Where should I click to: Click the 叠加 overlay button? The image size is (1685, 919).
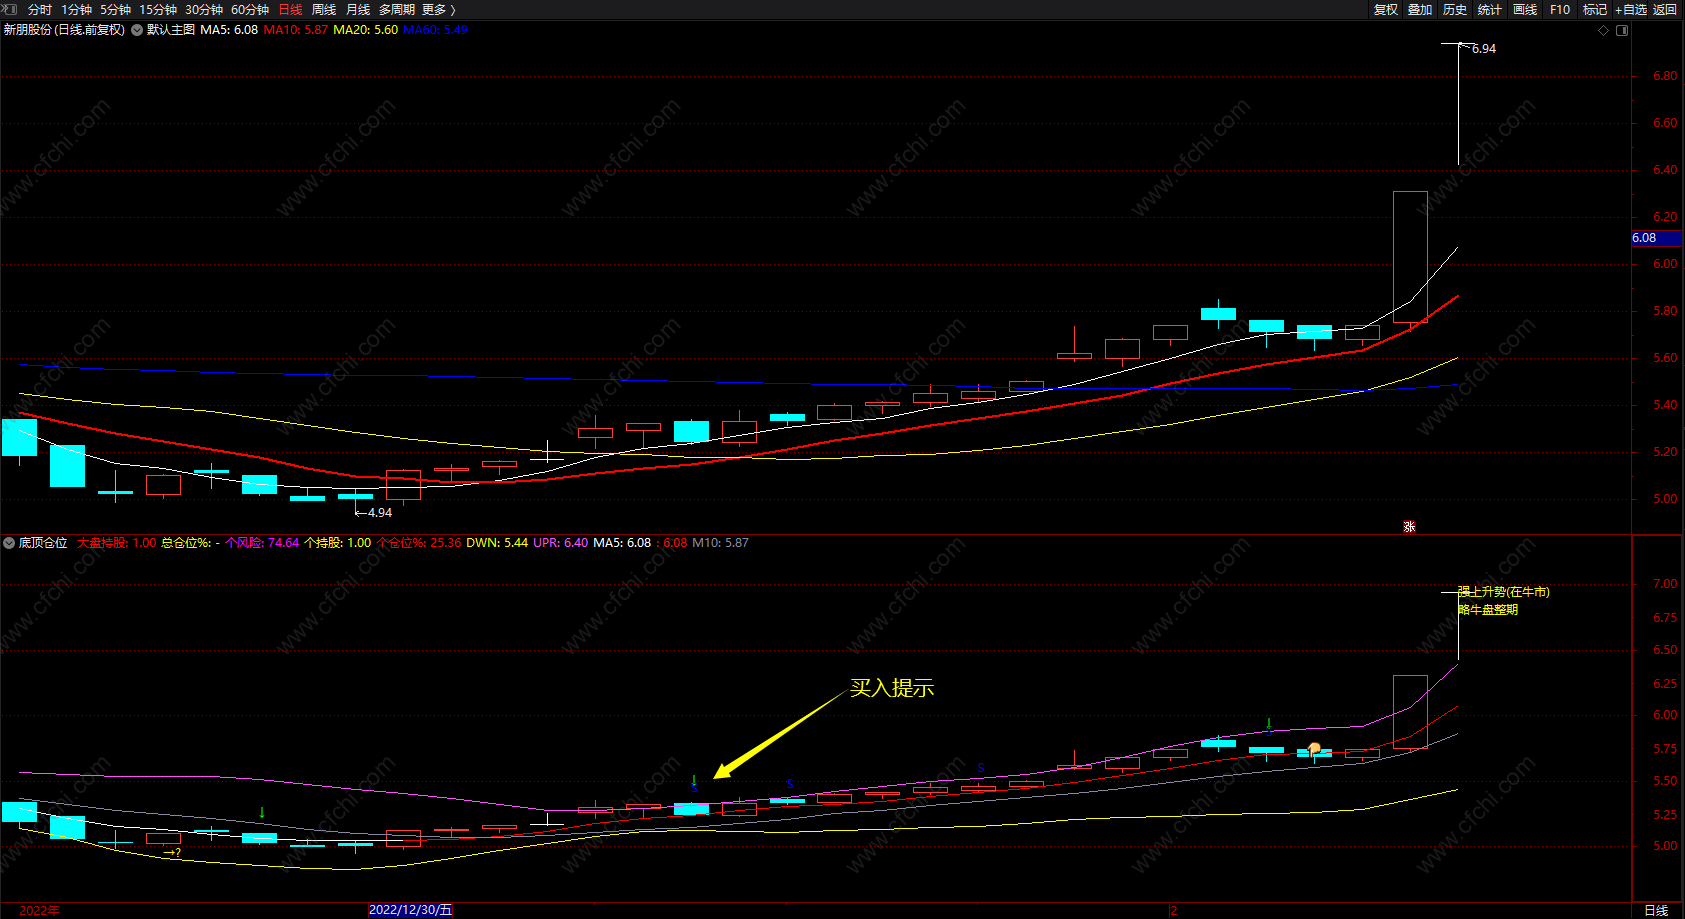point(1420,9)
